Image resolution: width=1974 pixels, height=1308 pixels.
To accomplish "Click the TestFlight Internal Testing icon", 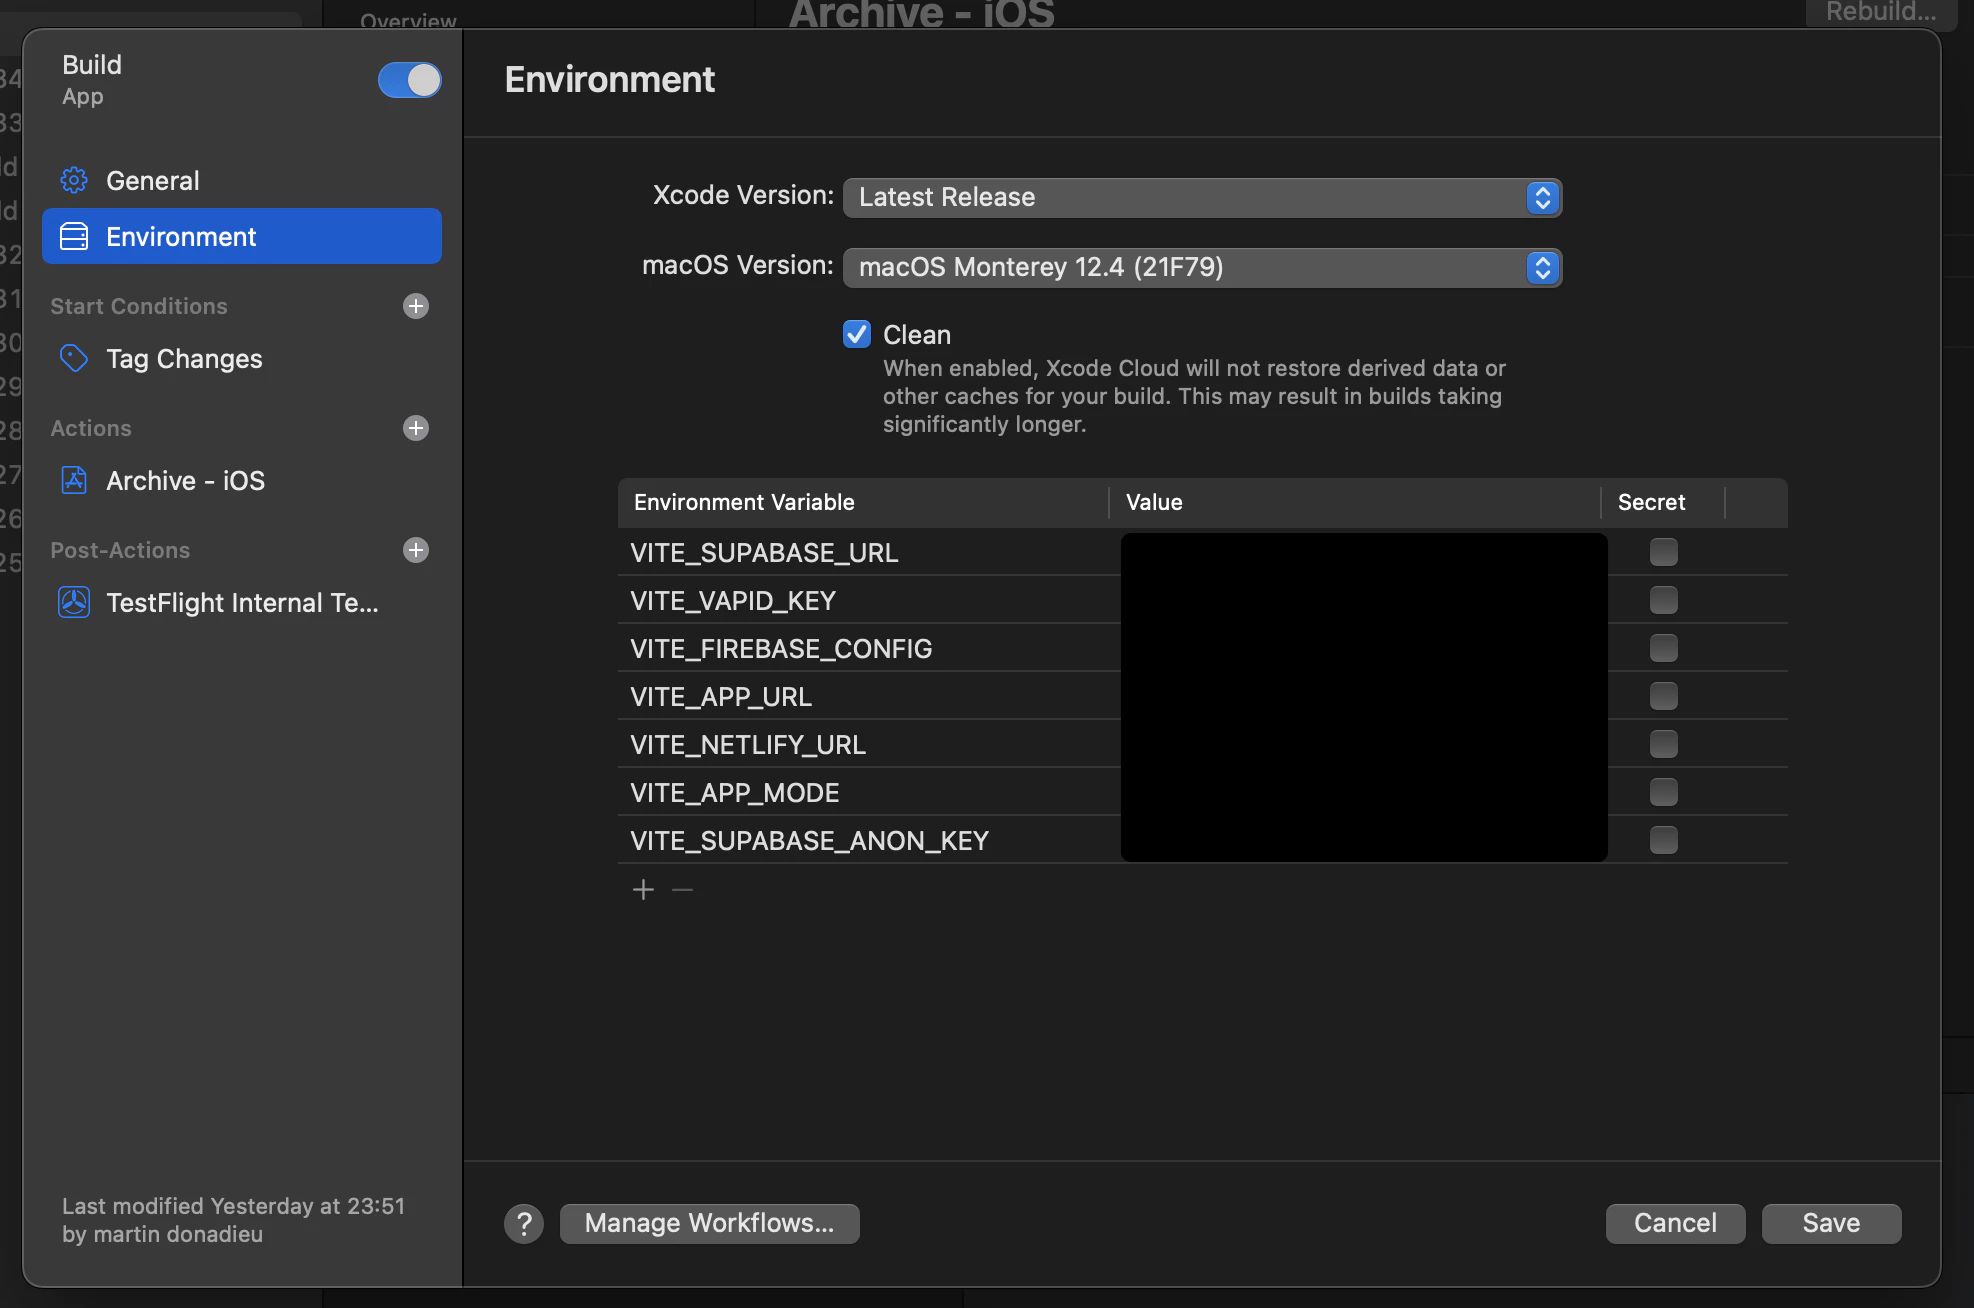I will [74, 602].
